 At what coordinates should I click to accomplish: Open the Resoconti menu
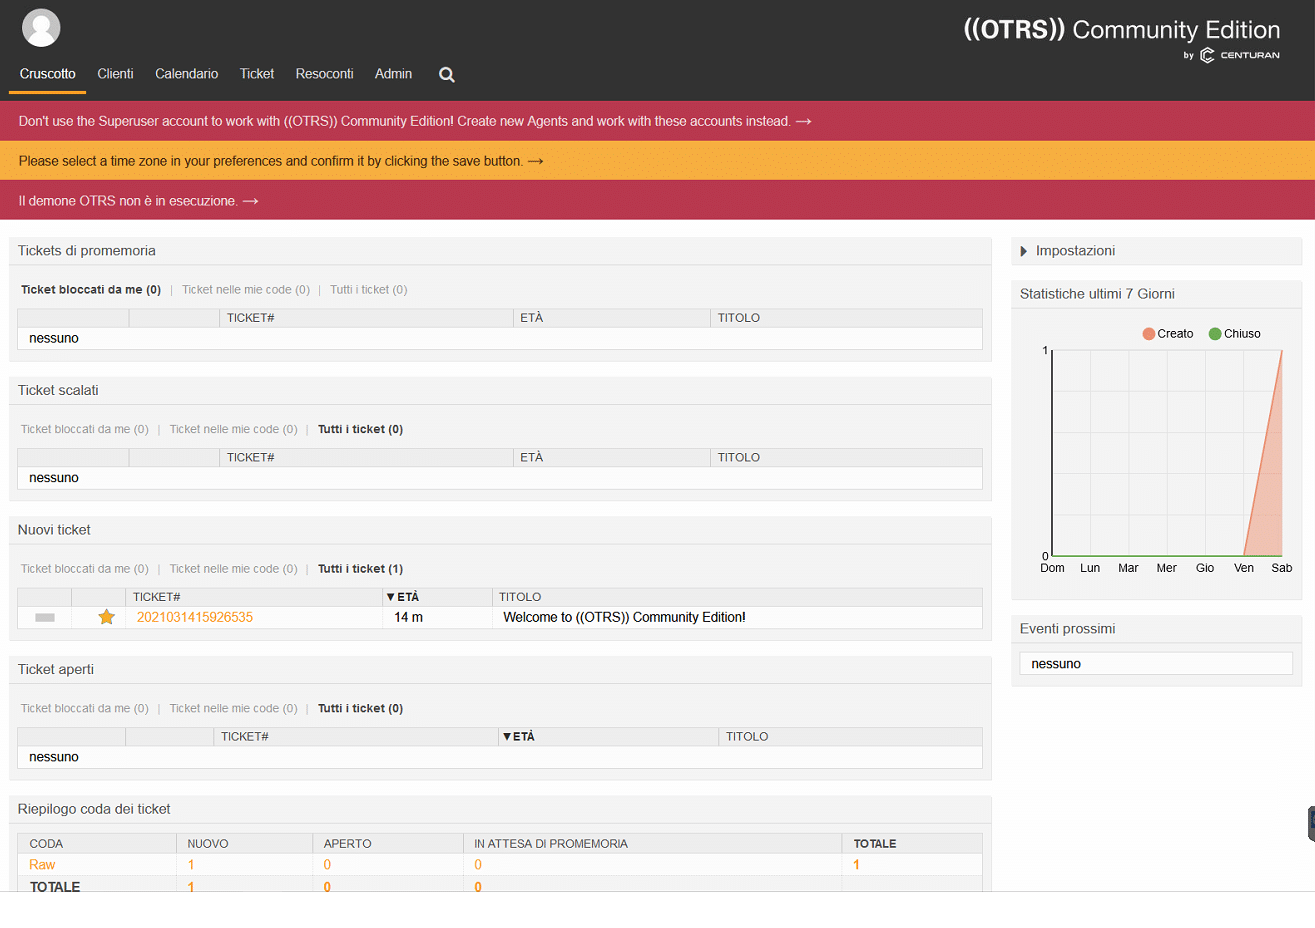(x=324, y=74)
